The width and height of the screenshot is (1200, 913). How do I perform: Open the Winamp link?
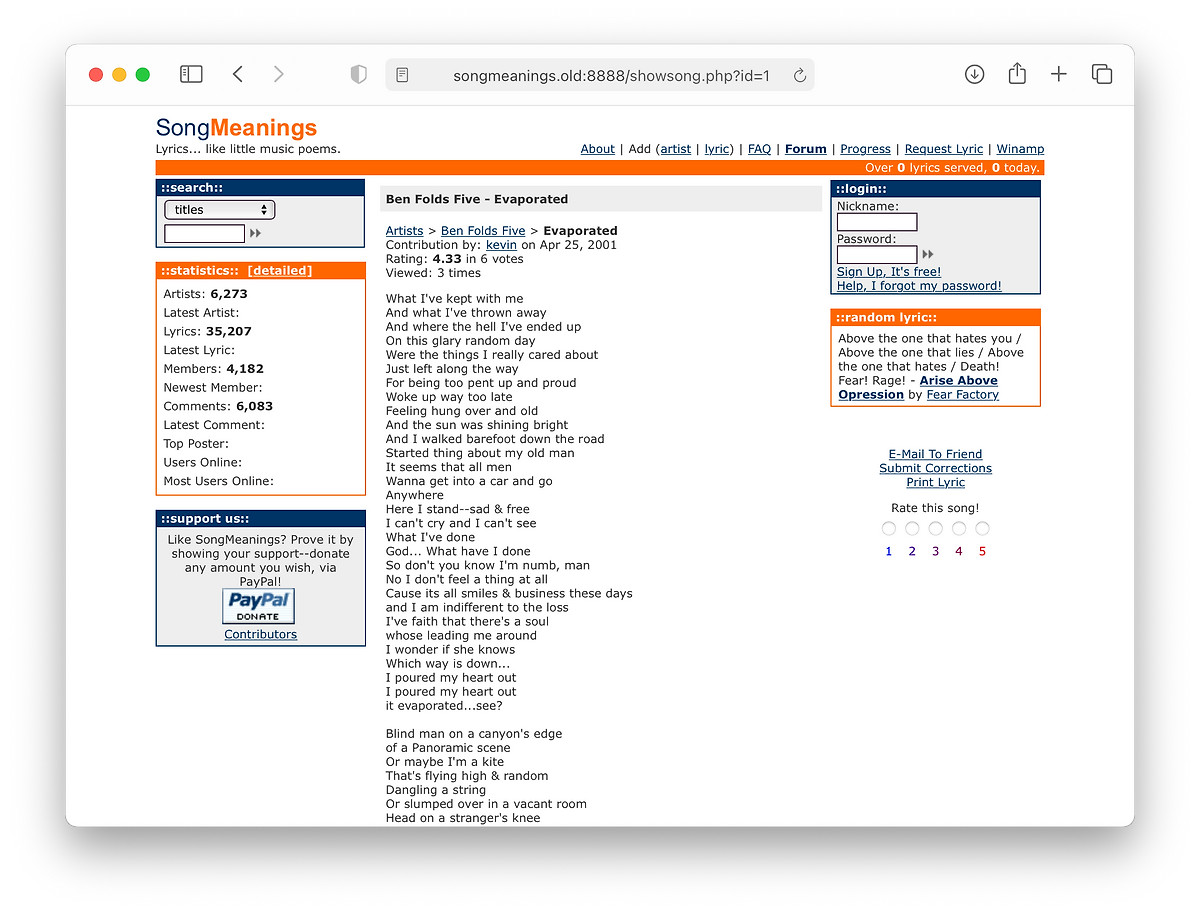point(1020,149)
